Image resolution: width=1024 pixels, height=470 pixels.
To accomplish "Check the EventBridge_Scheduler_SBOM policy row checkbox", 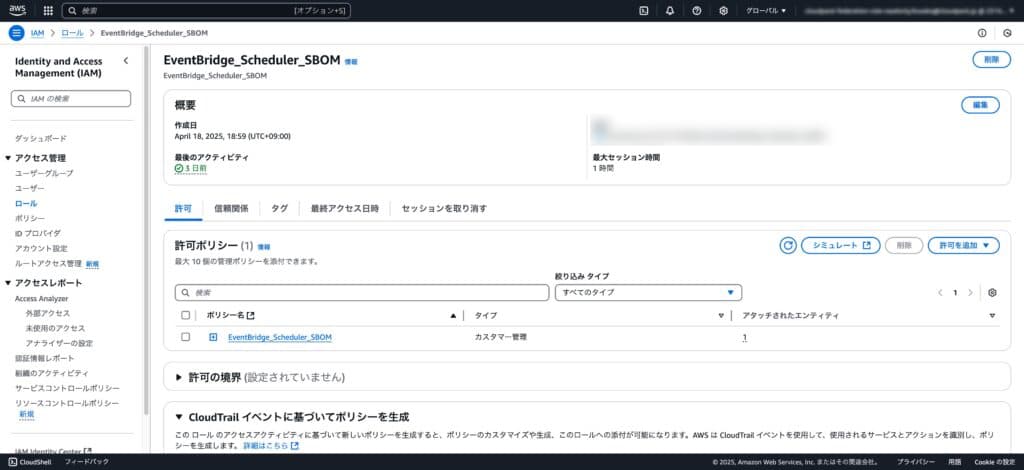I will (185, 337).
